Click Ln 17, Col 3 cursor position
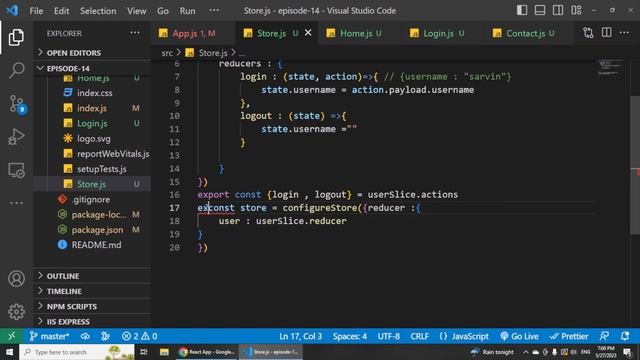 click(300, 336)
